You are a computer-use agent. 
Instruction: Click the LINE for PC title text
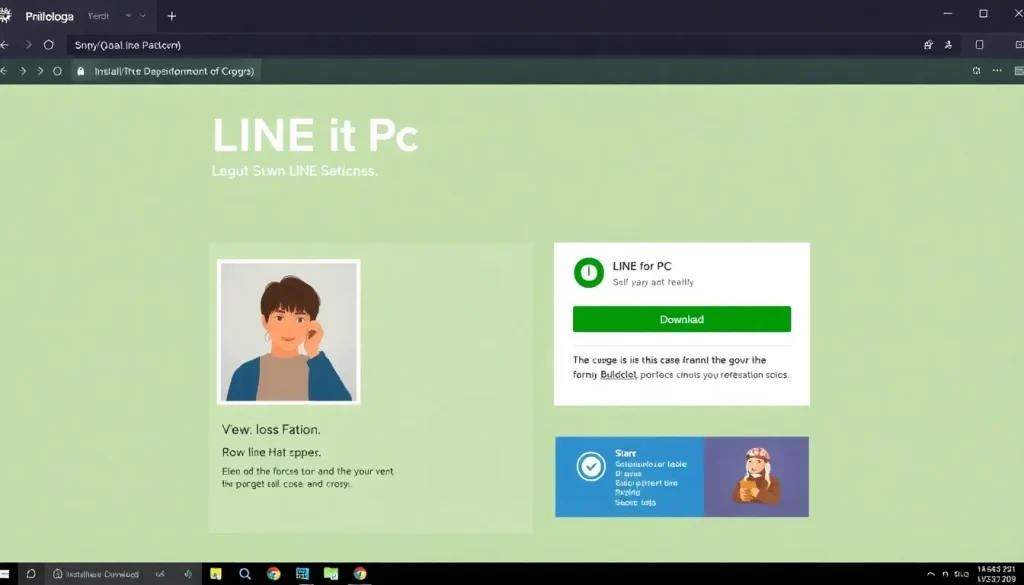coord(642,266)
